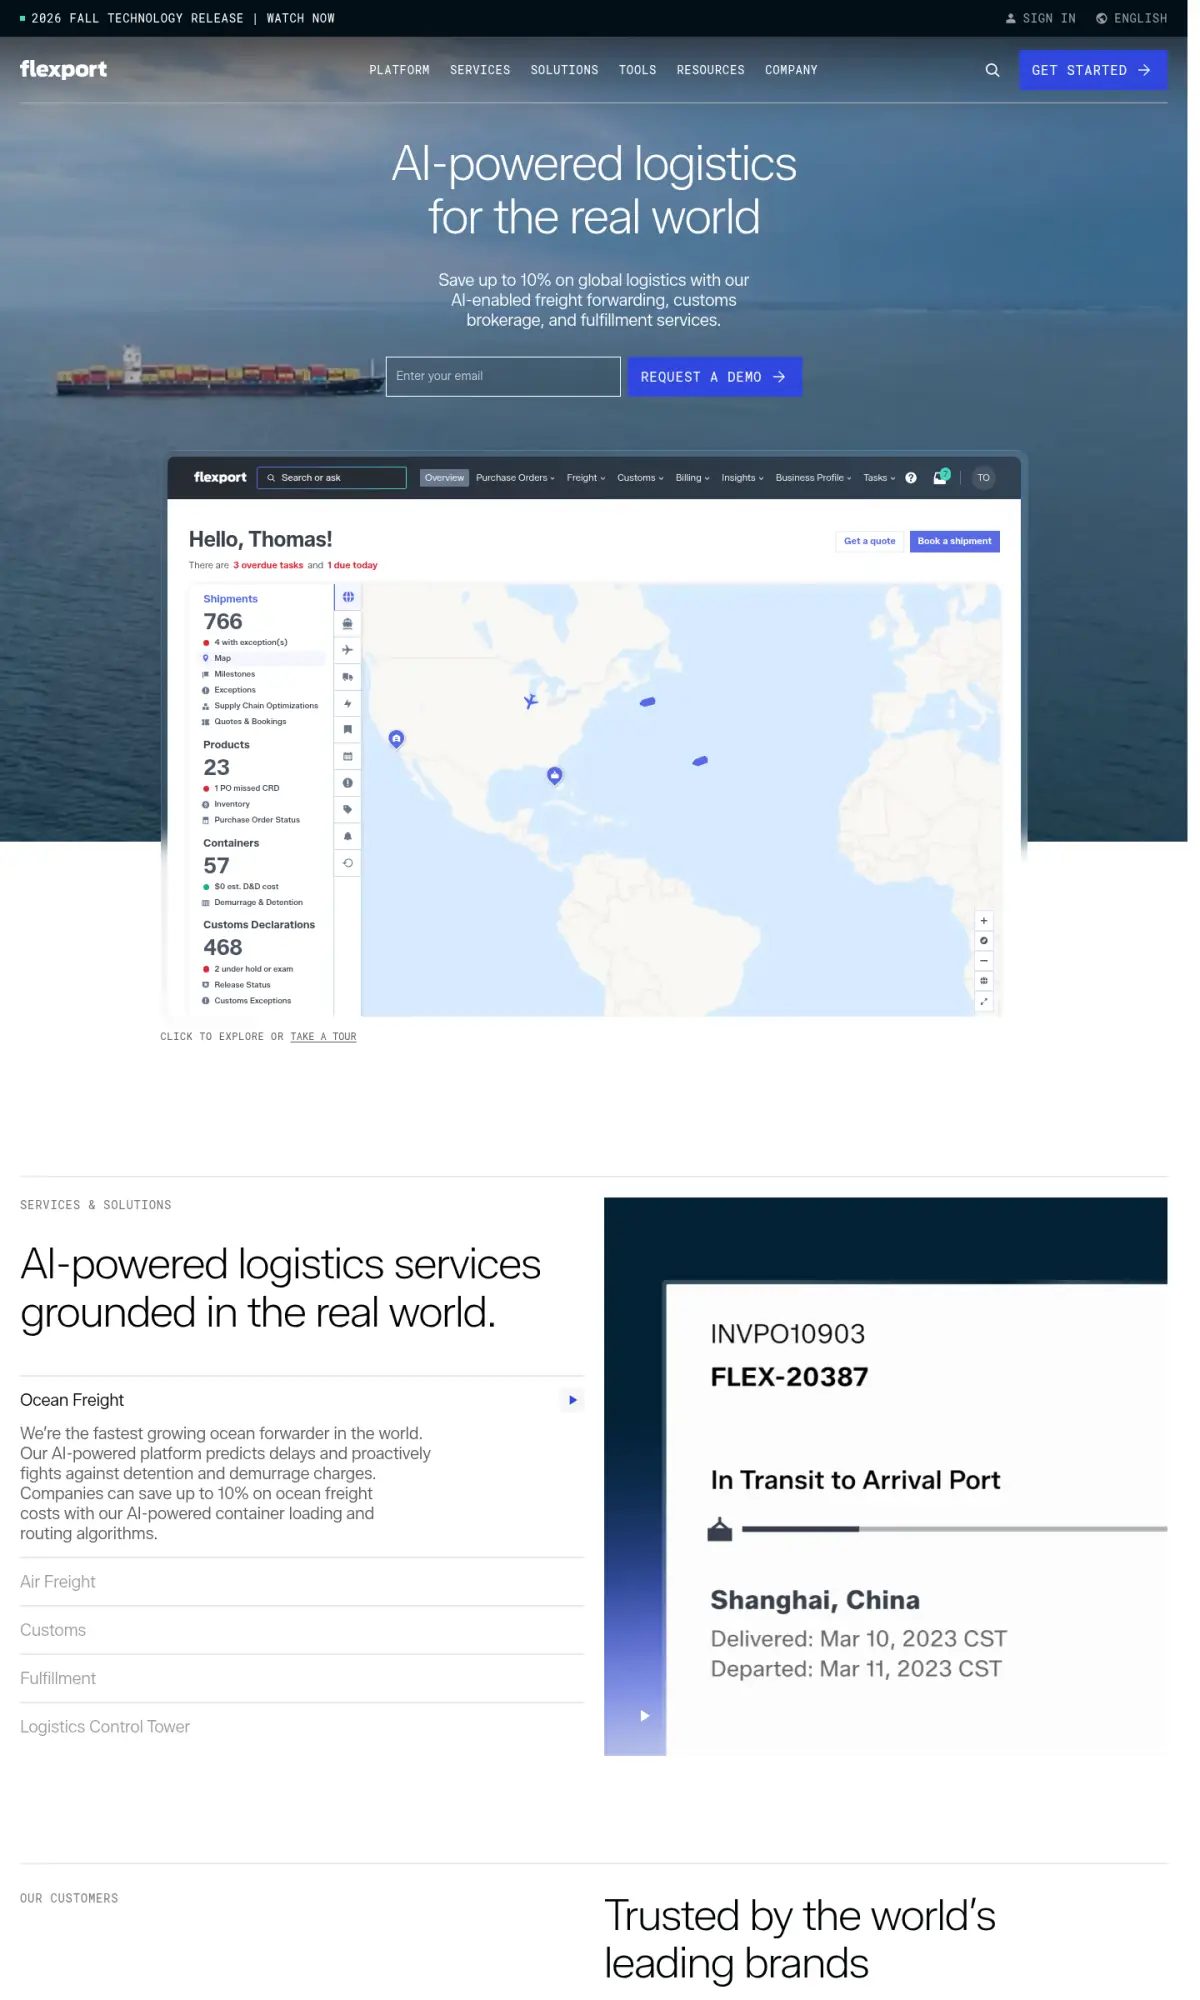The width and height of the screenshot is (1200, 2000).
Task: Follow the Take a Tour link
Action: 323,1037
